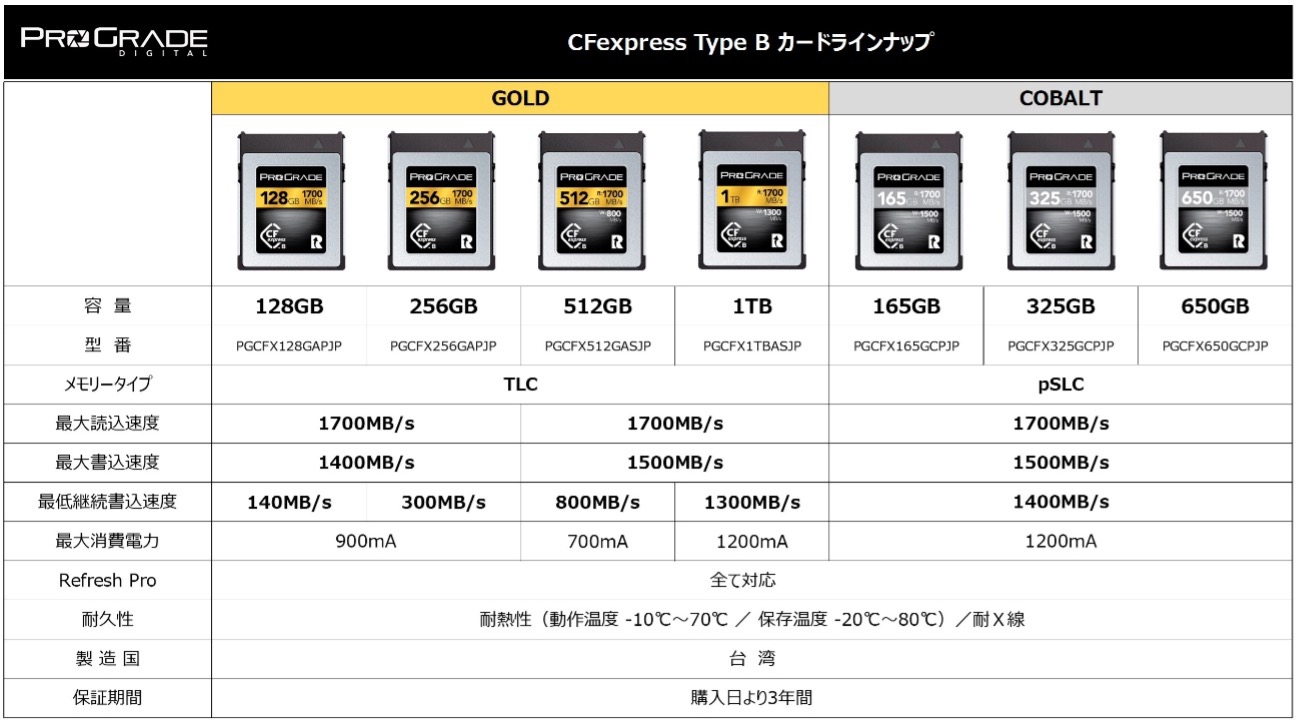Click the メモリータイプ row label
This screenshot has height=724, width=1301.
[x=107, y=385]
